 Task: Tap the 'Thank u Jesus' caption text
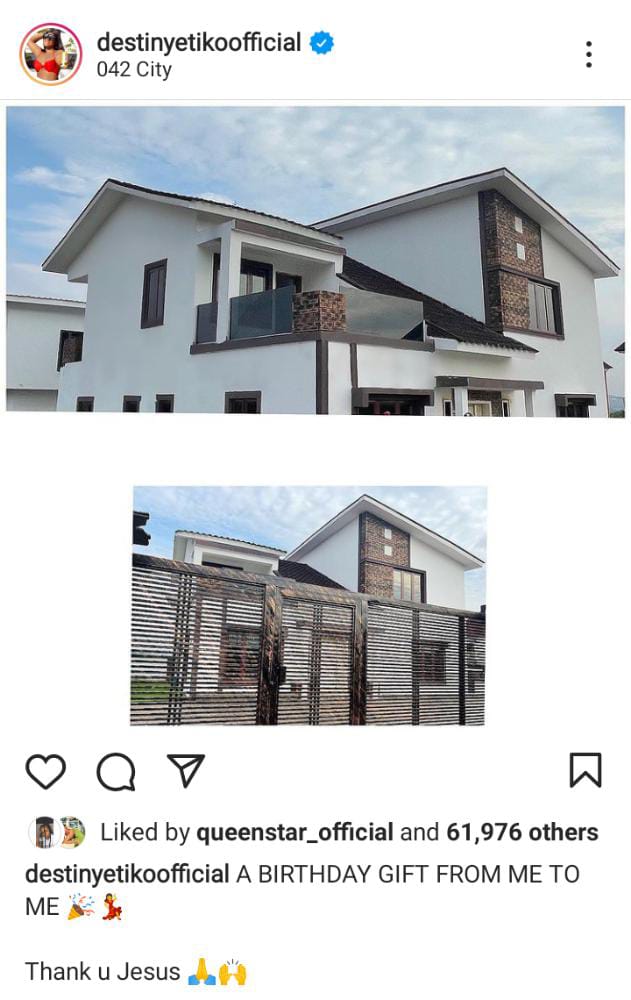(x=103, y=972)
